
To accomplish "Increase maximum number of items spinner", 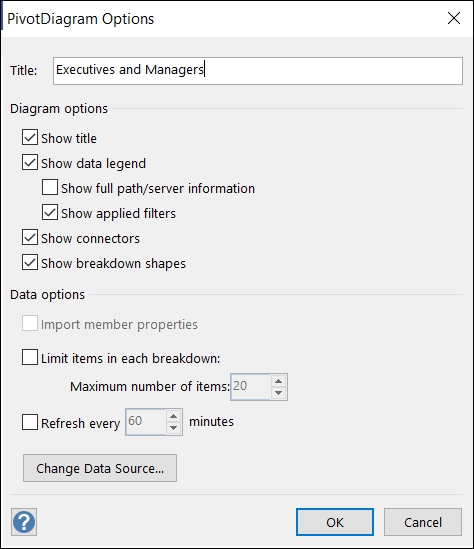I will coord(279,381).
